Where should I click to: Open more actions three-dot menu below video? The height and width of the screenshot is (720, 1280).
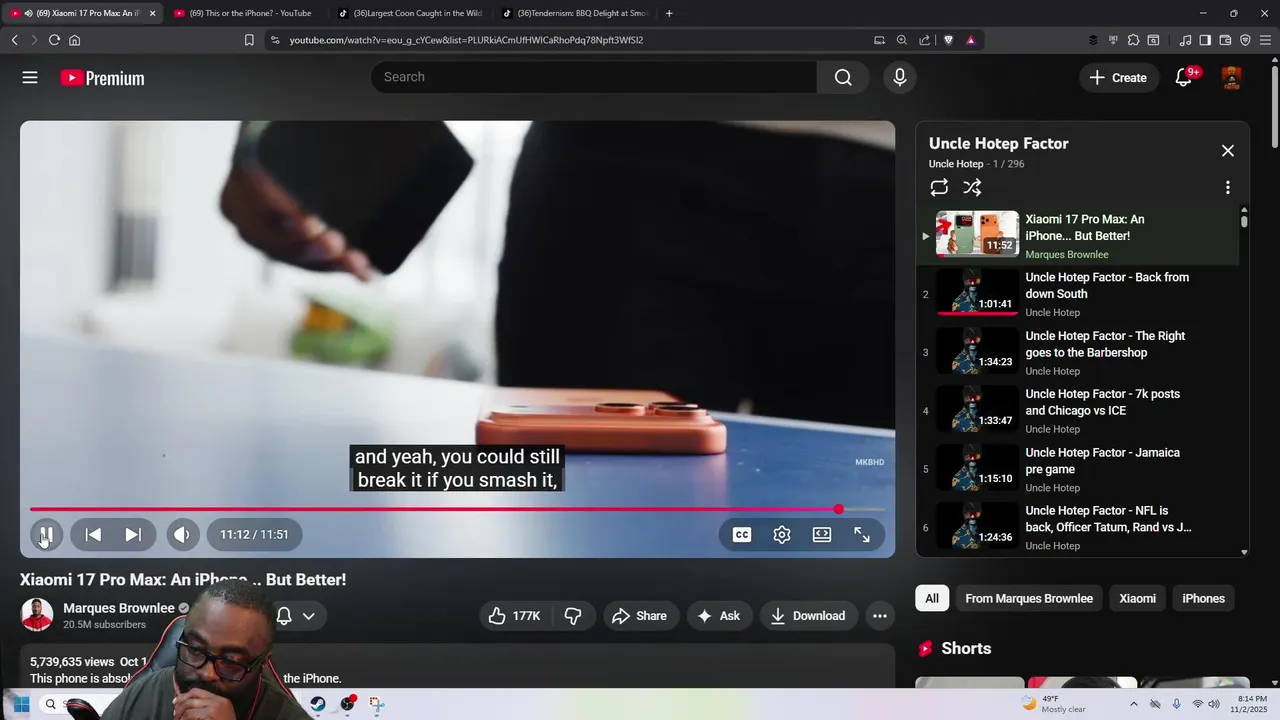point(880,616)
